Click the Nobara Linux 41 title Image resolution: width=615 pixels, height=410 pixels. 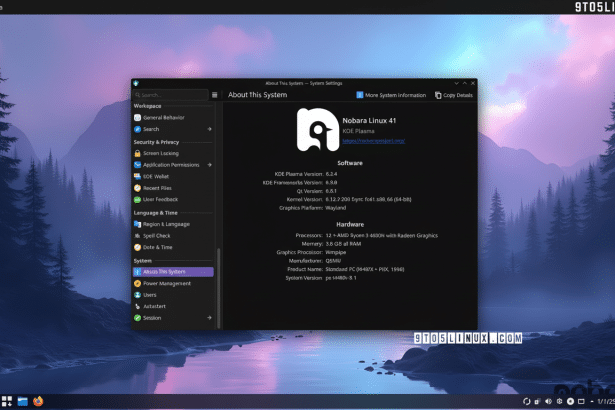[369, 120]
